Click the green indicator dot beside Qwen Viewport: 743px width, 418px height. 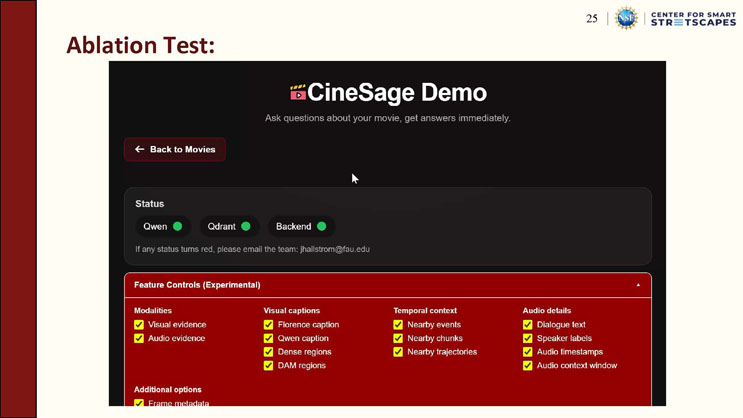pos(178,227)
